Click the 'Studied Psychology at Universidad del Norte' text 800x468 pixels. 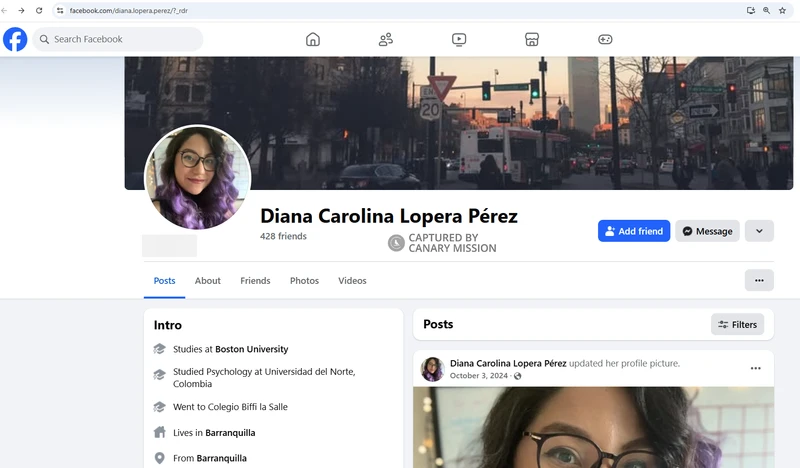tap(264, 378)
